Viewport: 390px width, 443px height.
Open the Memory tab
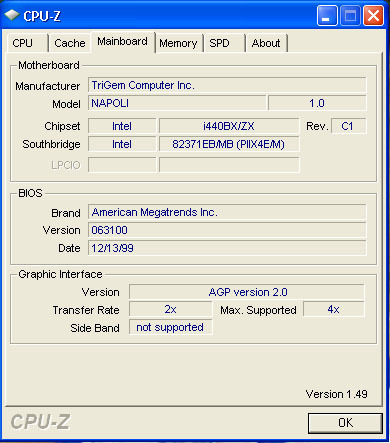(178, 43)
